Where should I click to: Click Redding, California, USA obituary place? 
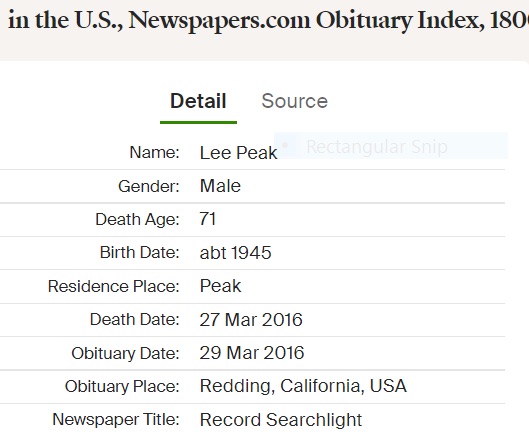tap(303, 386)
